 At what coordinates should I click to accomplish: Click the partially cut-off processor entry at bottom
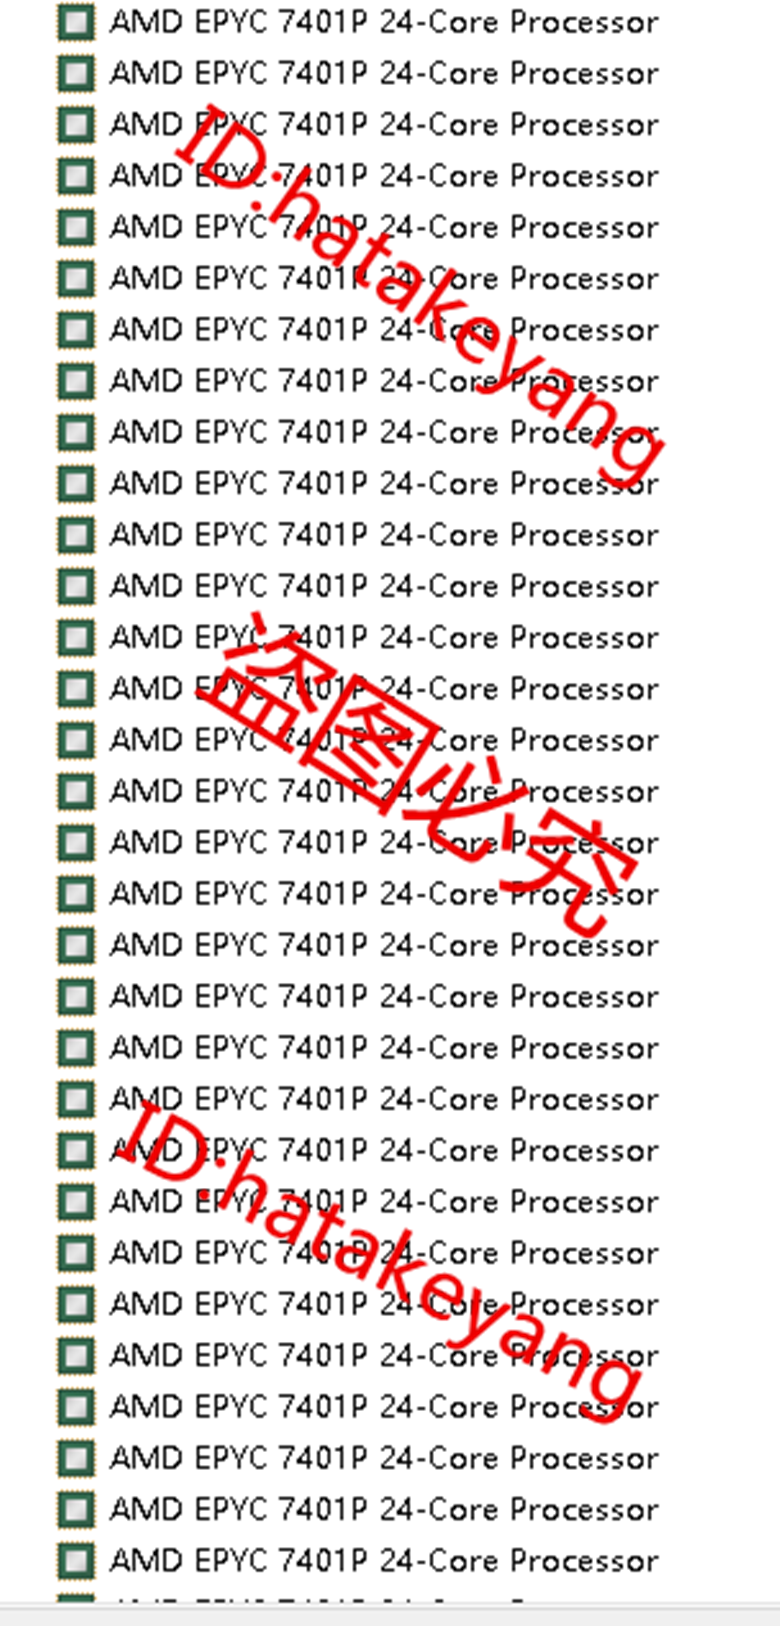(x=384, y=1599)
